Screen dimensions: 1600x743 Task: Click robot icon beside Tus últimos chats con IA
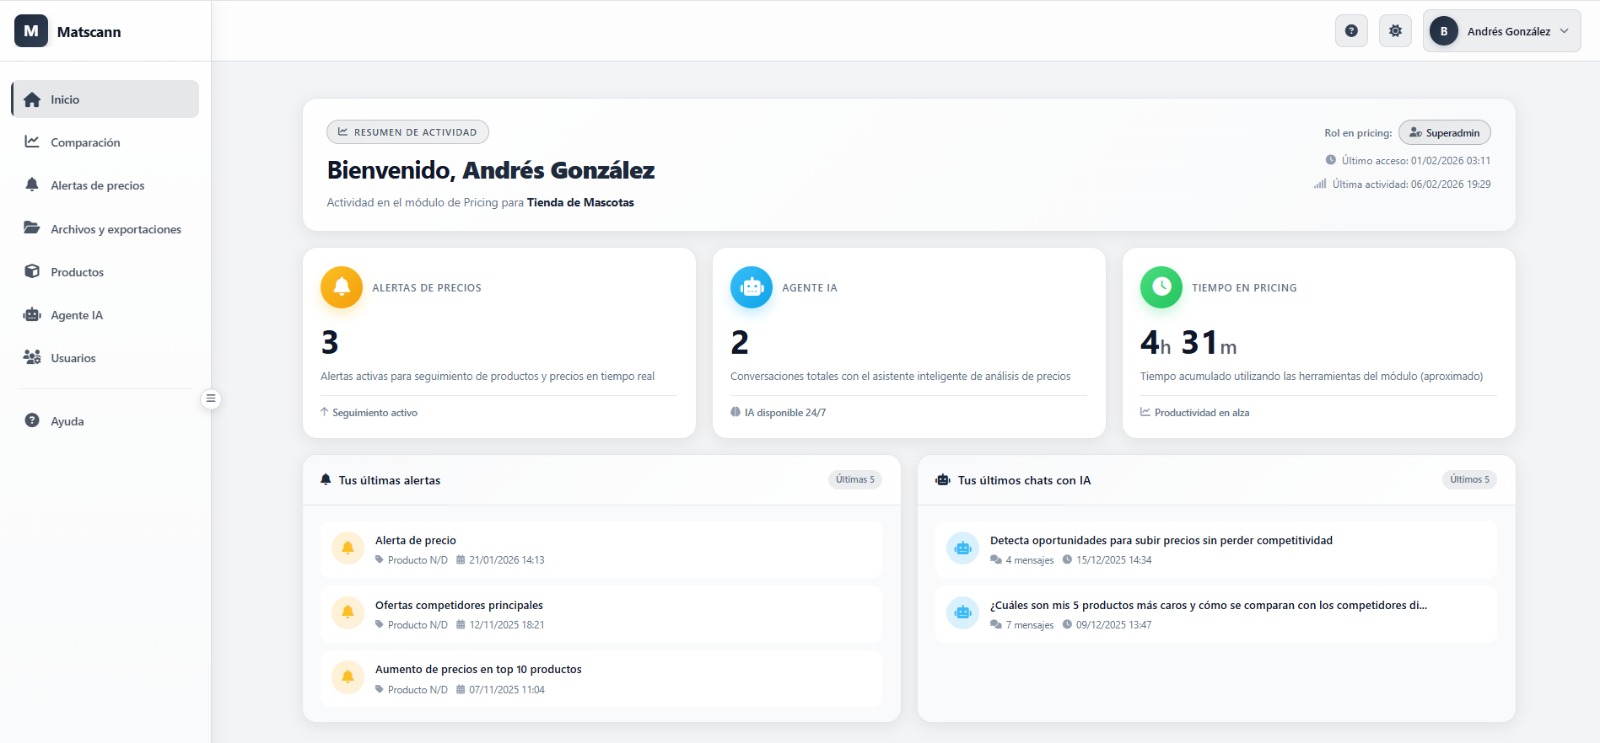tap(943, 480)
